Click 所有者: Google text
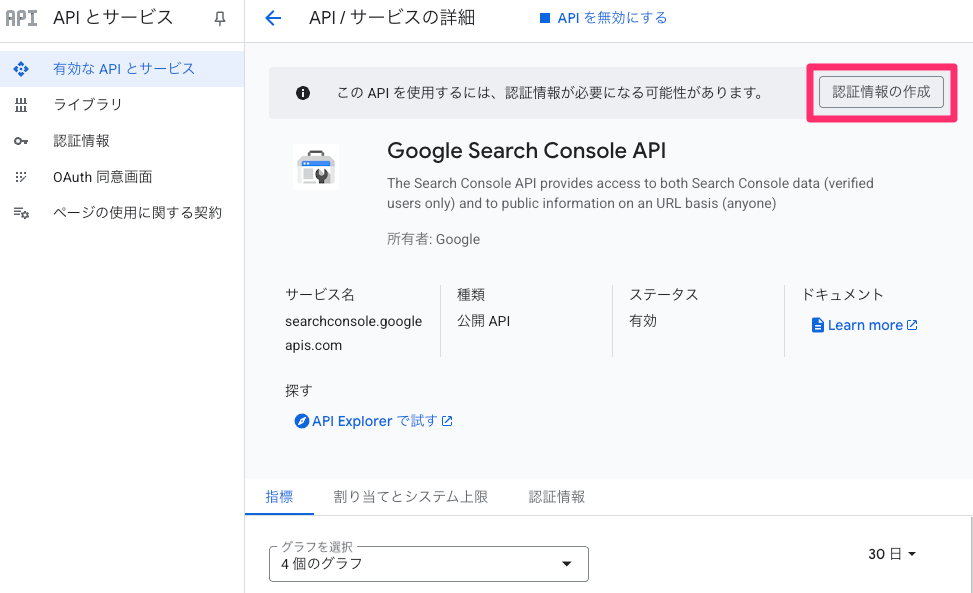The height and width of the screenshot is (593, 973). click(x=434, y=239)
